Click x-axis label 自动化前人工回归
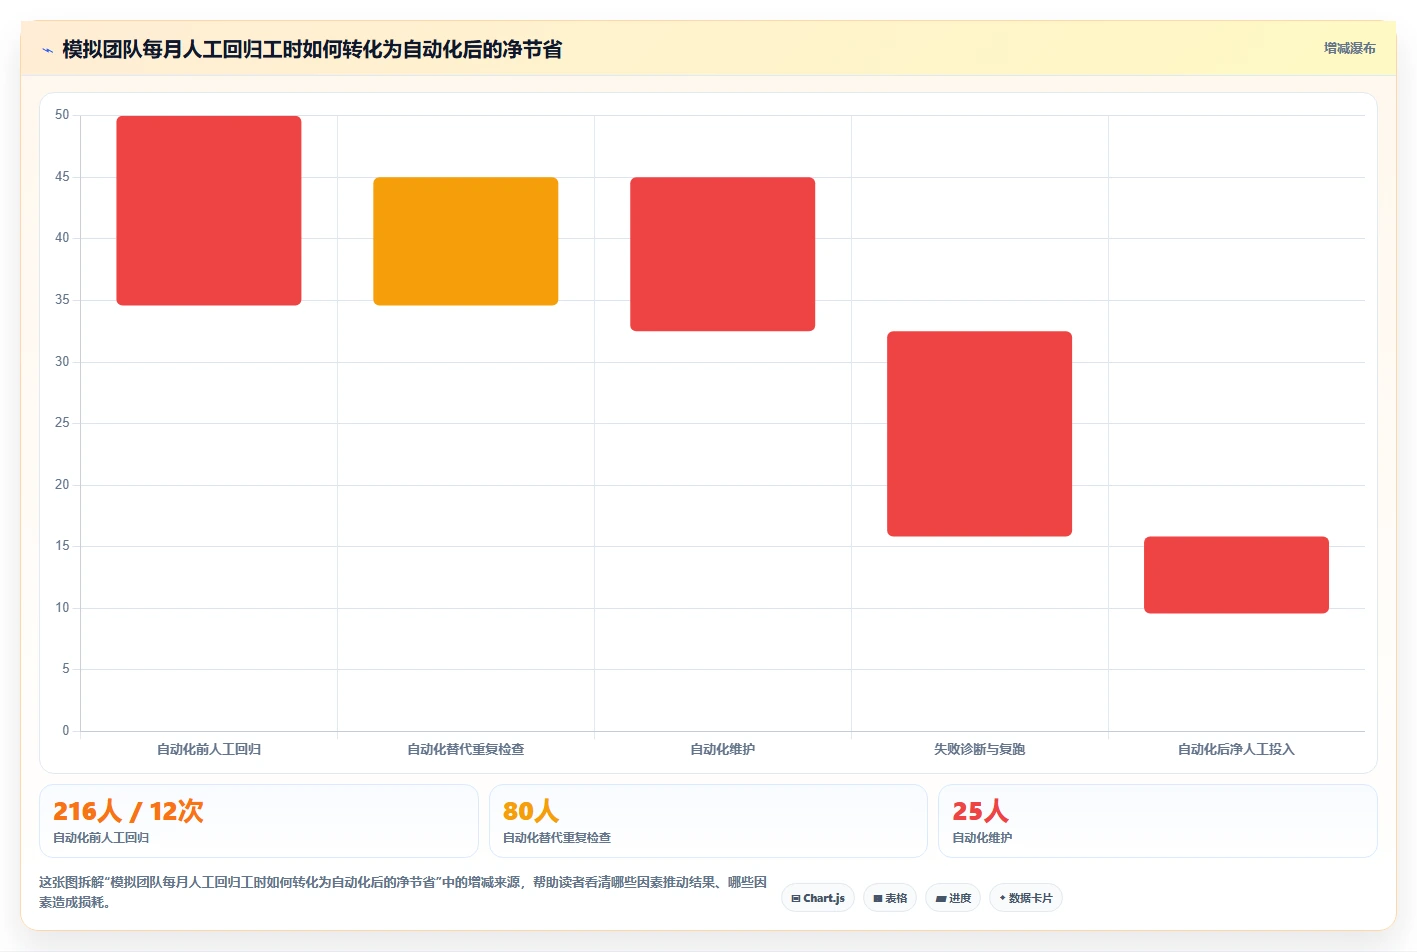 pos(209,749)
